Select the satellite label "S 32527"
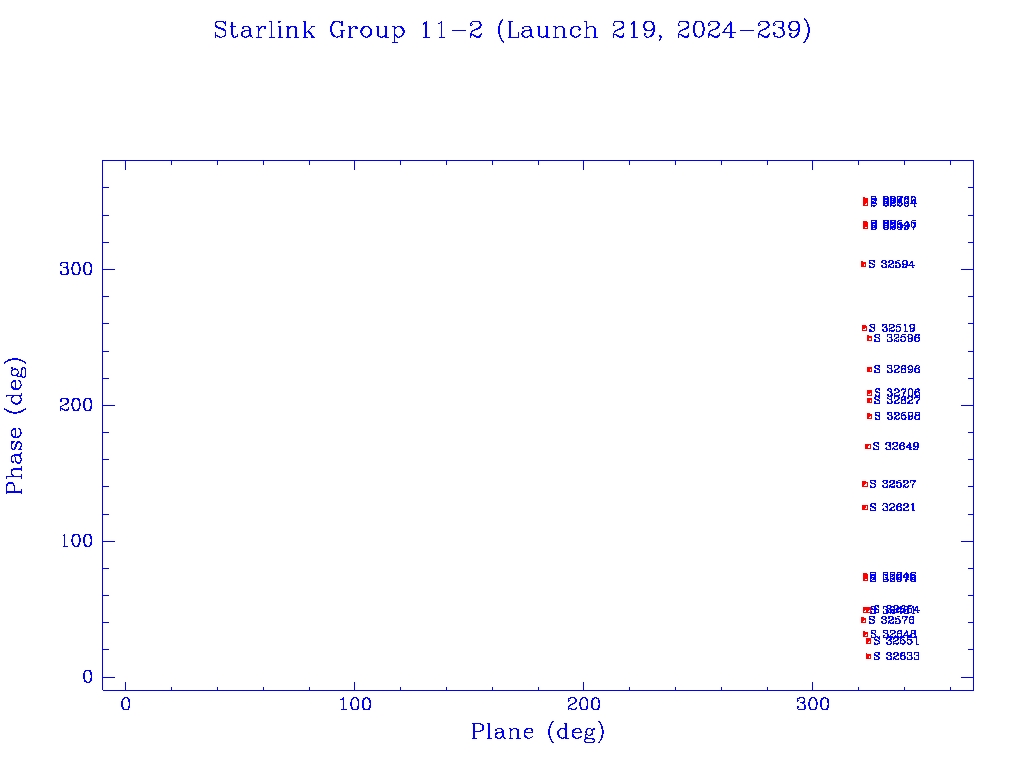The width and height of the screenshot is (1024, 768). (x=893, y=485)
